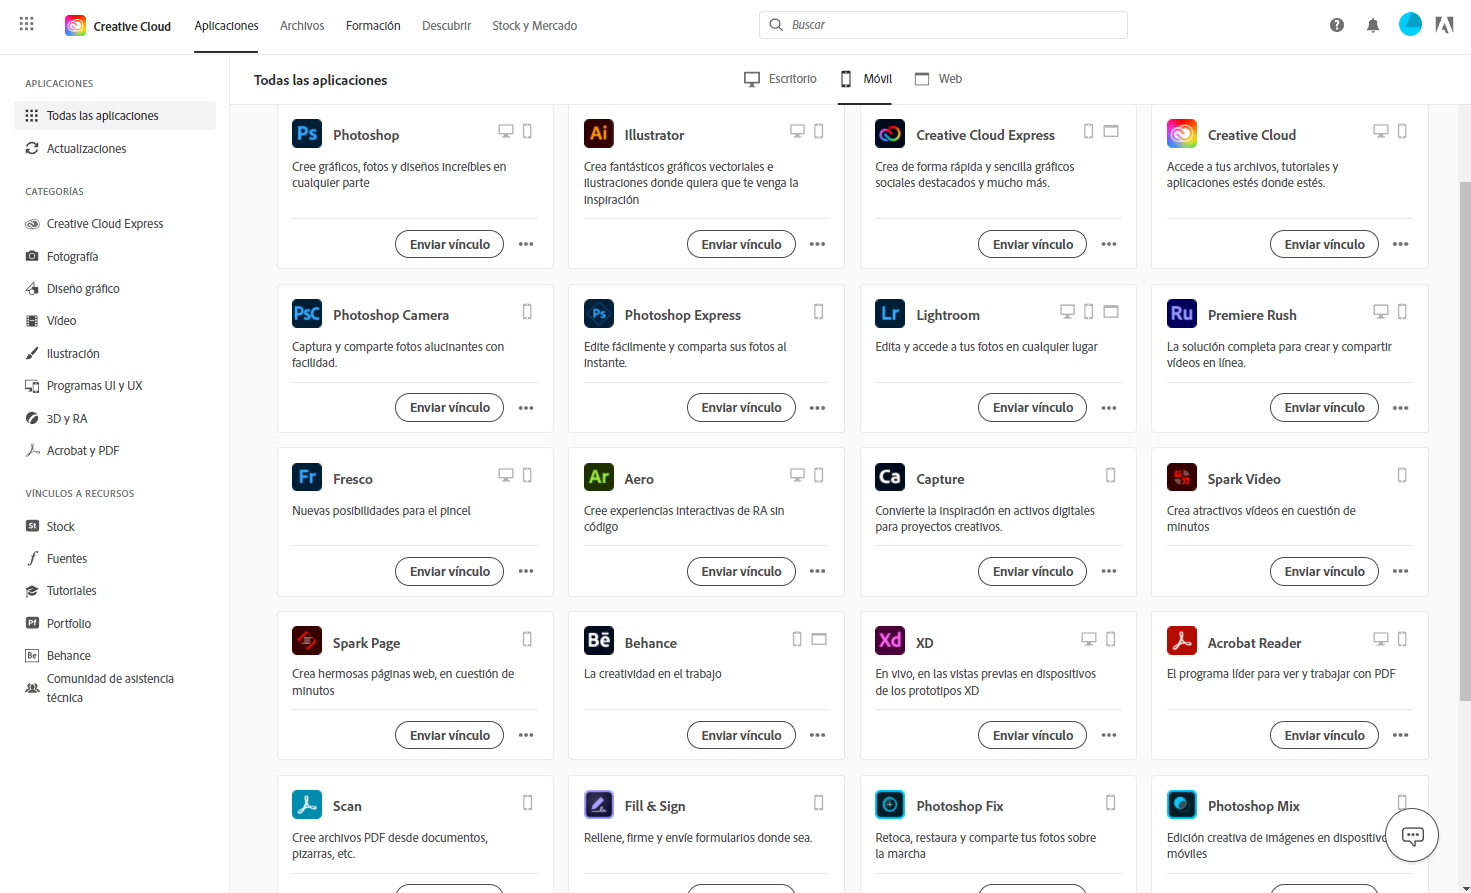Click the Illustrator app icon
This screenshot has height=893, width=1471.
[x=599, y=133]
